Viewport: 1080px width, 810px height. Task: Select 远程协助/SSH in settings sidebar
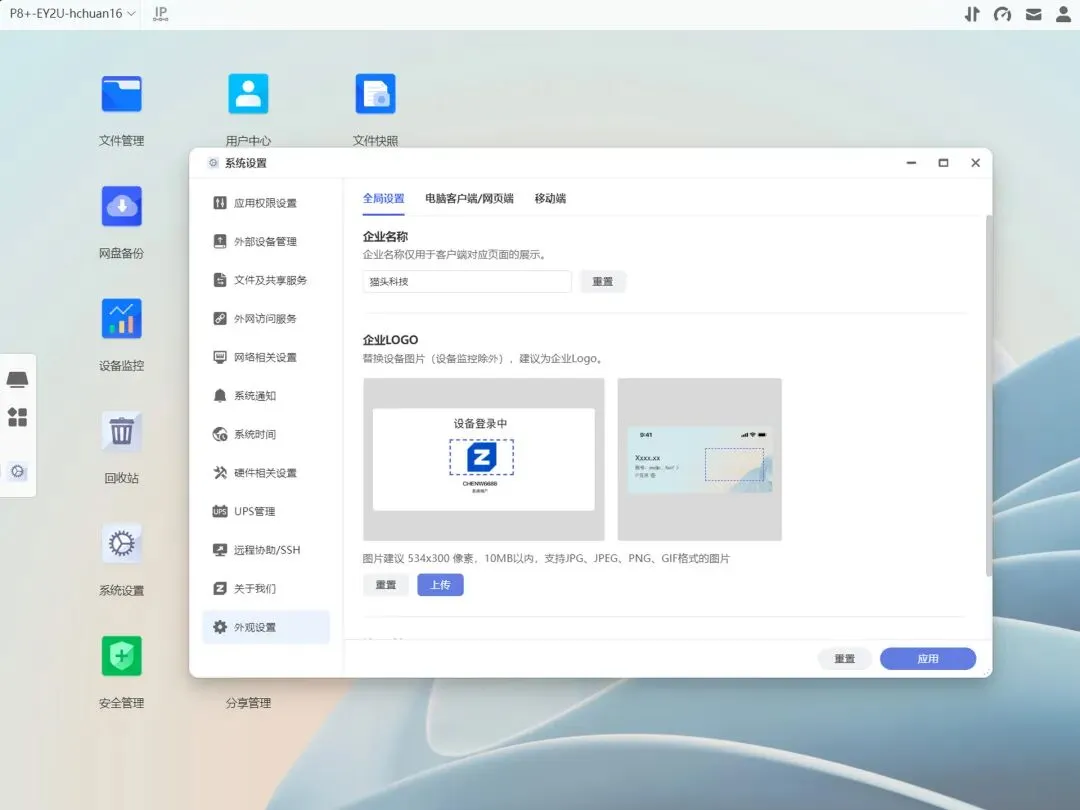(x=266, y=550)
